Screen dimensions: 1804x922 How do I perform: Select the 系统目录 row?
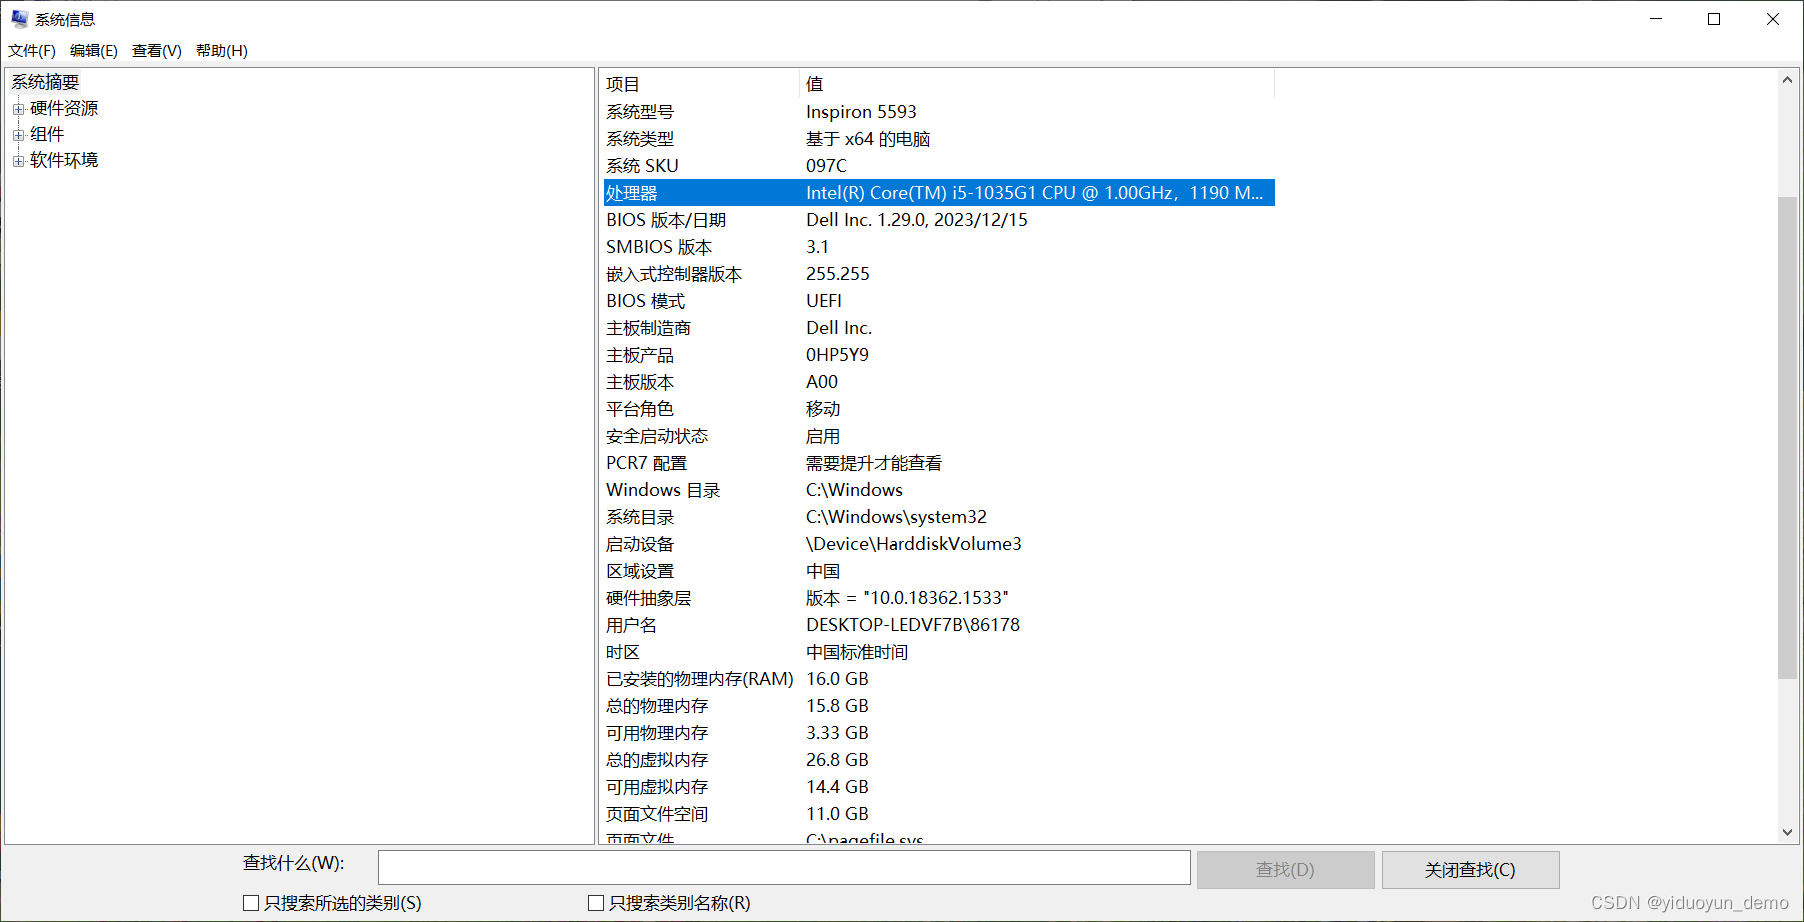tap(939, 517)
